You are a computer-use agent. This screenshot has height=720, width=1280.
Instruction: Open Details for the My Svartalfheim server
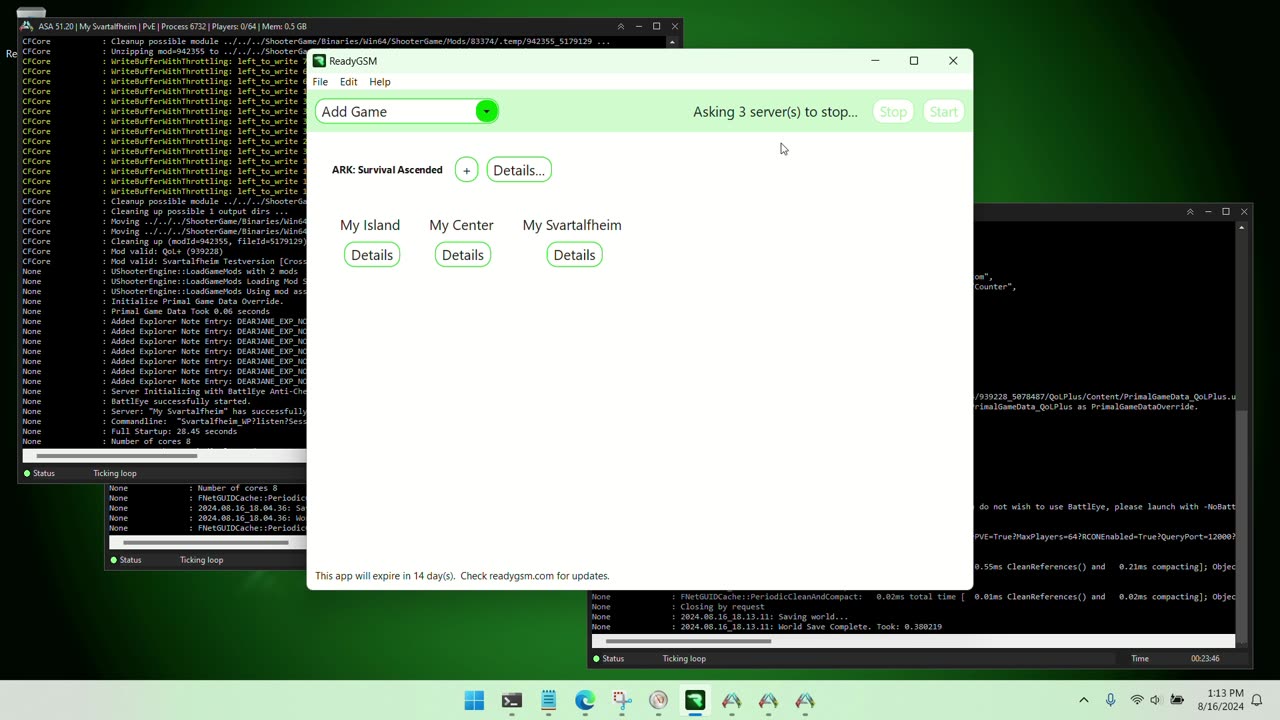click(x=574, y=255)
